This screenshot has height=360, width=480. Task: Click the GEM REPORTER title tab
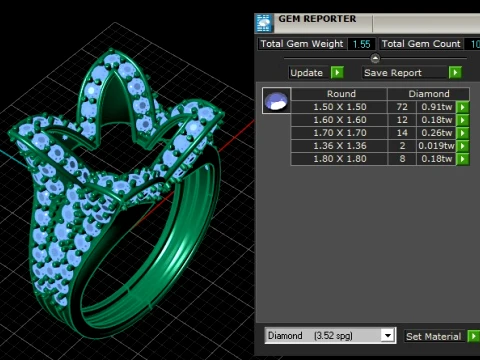tap(317, 19)
